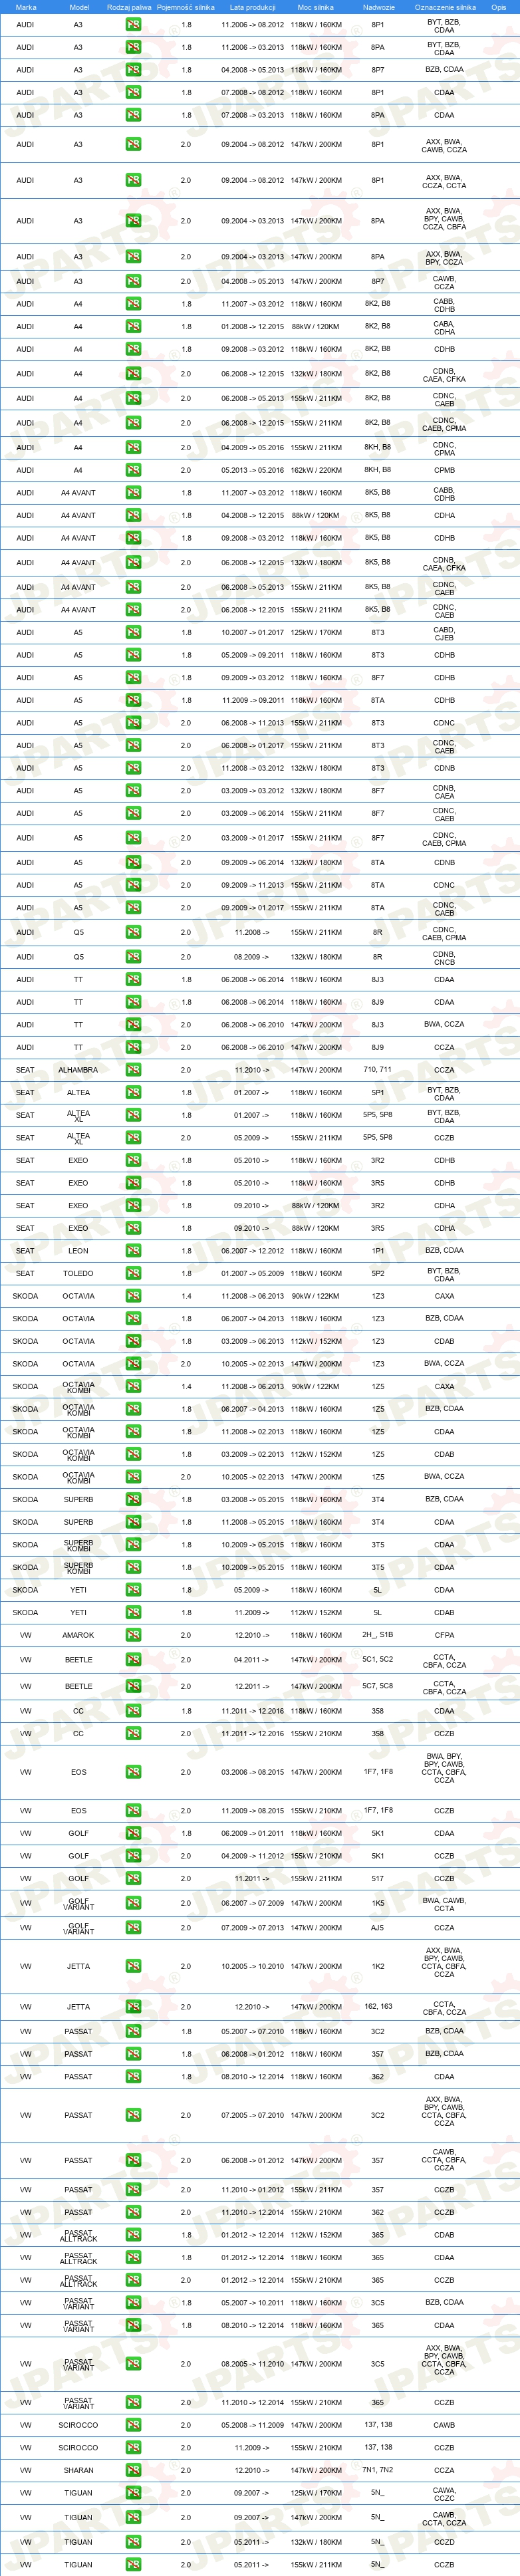Select the fuel icon of AUDI A4 162kW row
This screenshot has width=520, height=2576.
[133, 470]
